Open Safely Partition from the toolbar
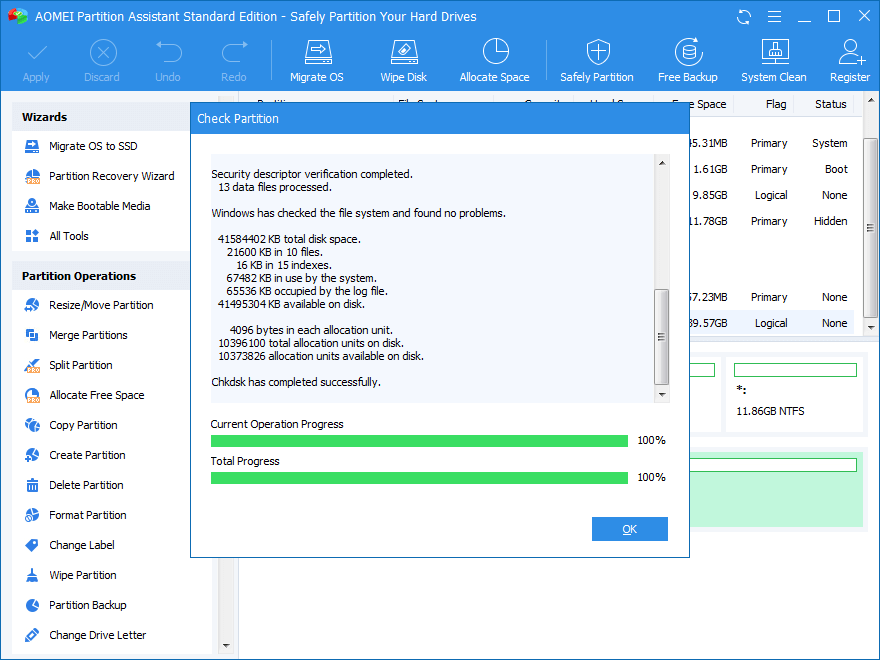 (597, 58)
